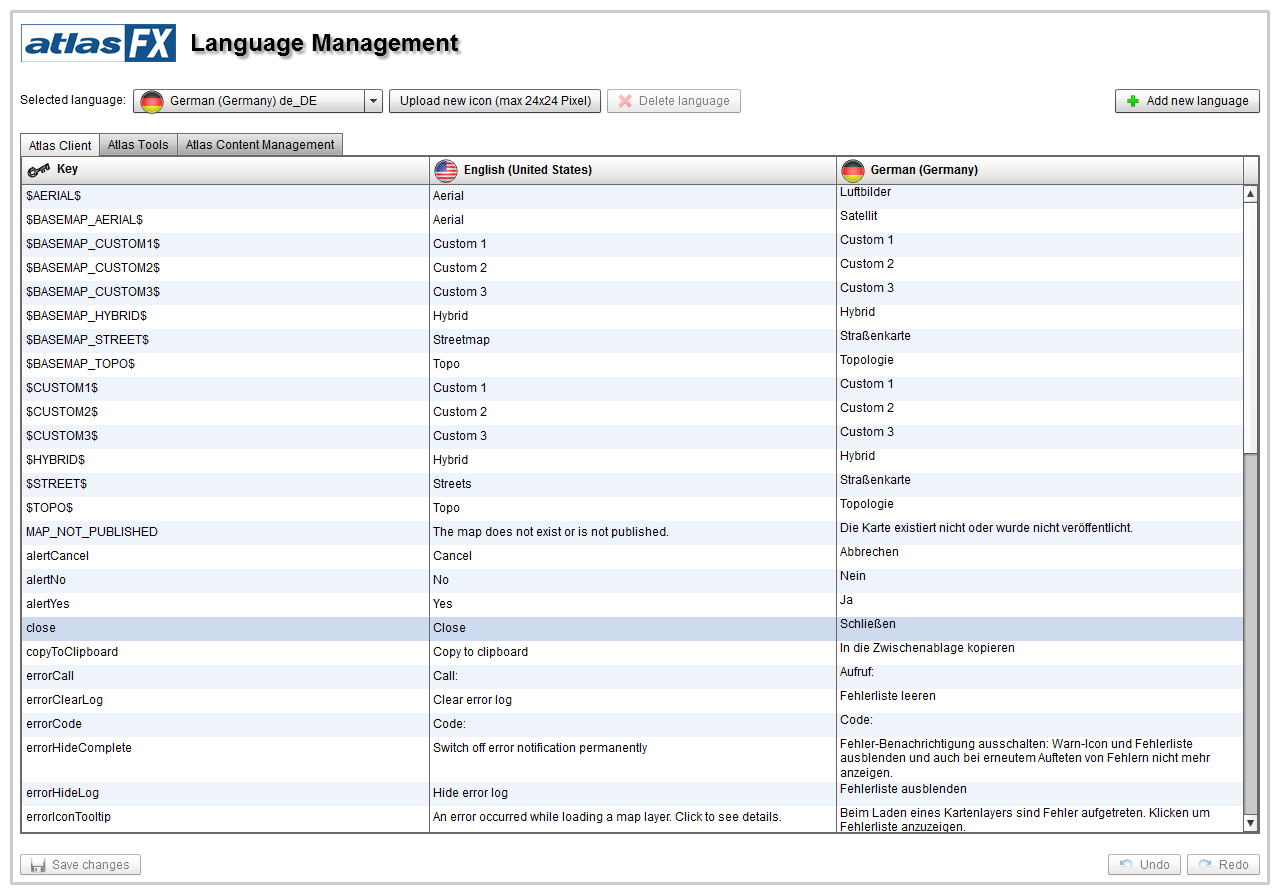The image size is (1280, 895).
Task: Select the errorHideComplete key
Action: pyautogui.click(x=79, y=748)
